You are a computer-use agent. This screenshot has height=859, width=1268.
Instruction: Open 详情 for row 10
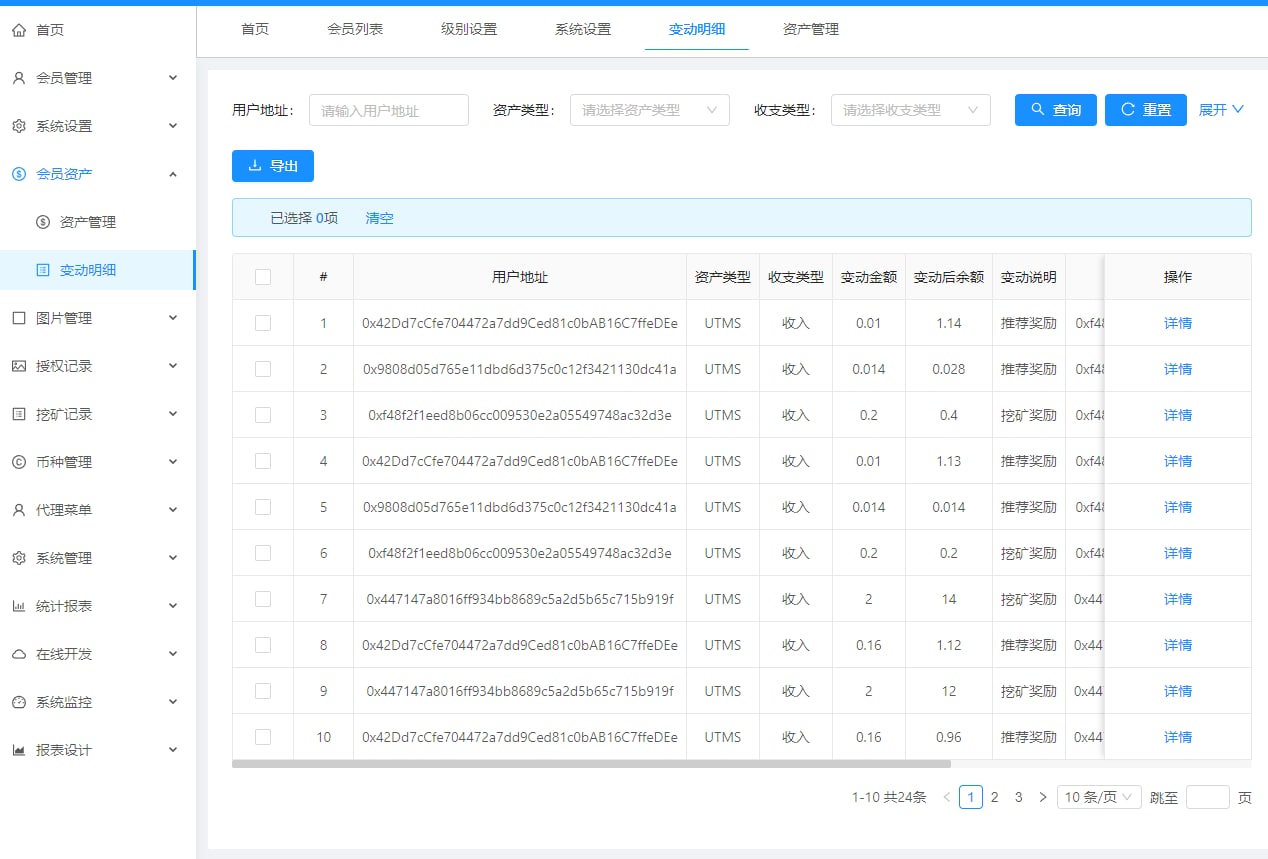pyautogui.click(x=1178, y=737)
